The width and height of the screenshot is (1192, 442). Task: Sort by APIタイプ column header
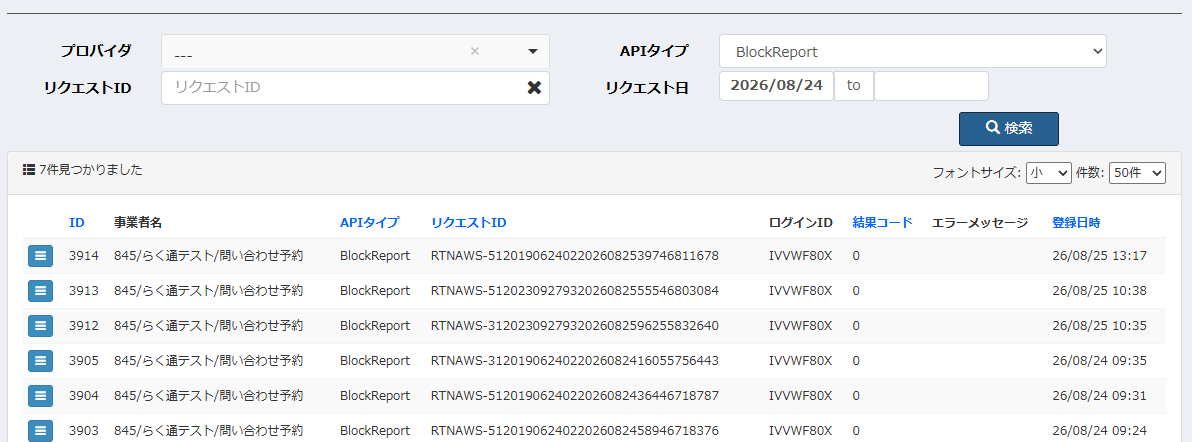click(x=369, y=223)
